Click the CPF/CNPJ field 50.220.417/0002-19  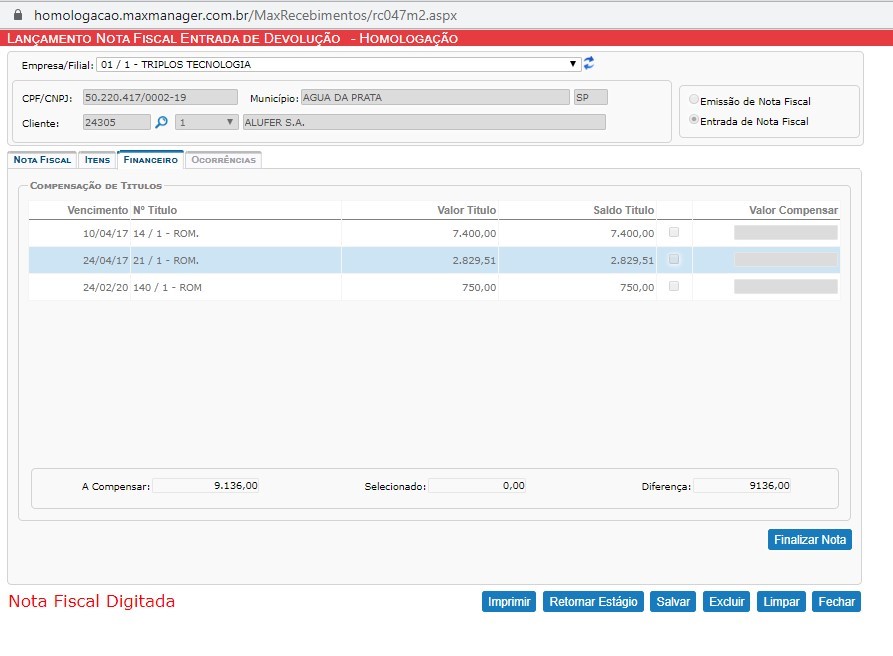click(160, 97)
